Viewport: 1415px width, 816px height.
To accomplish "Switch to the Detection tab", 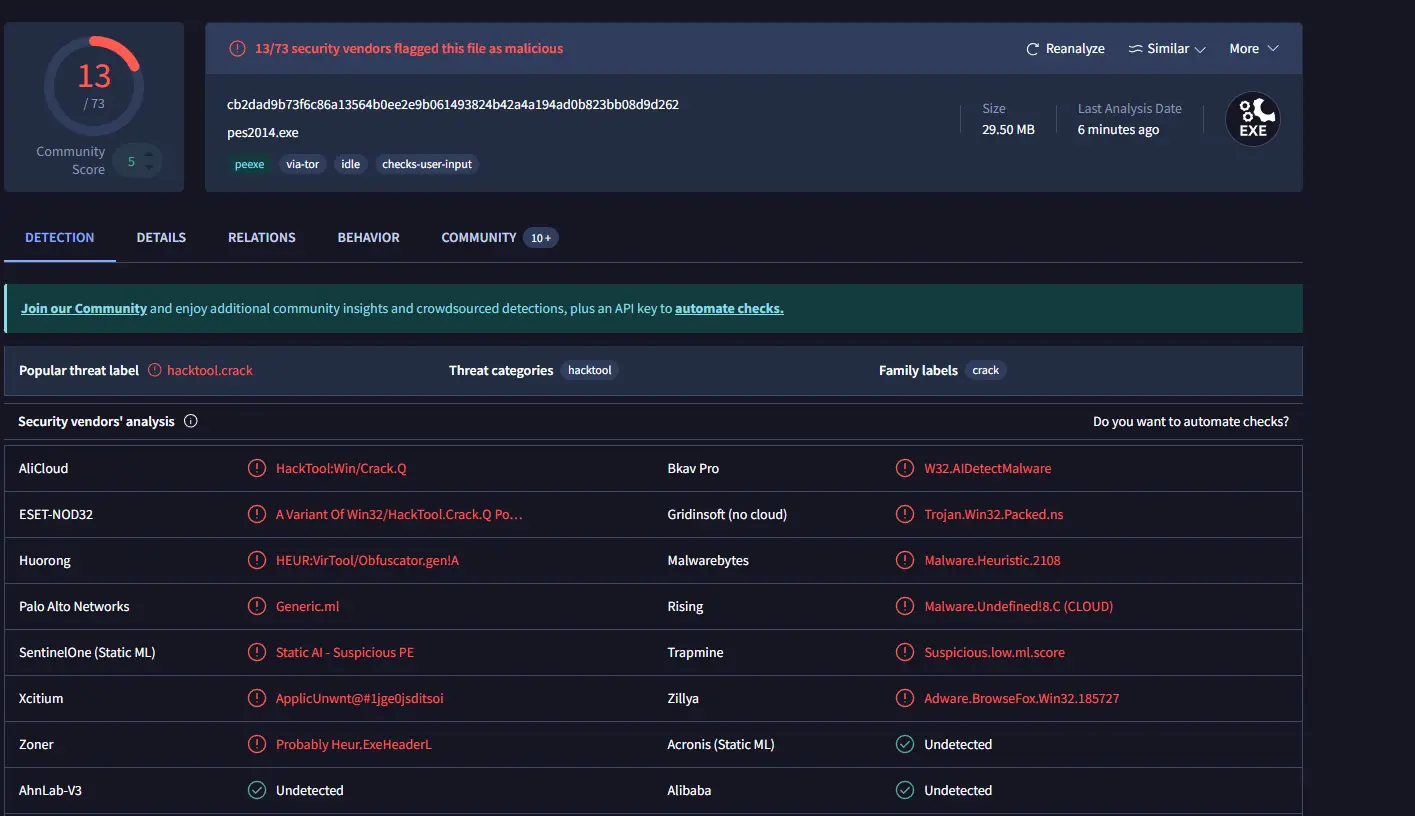I will click(60, 237).
